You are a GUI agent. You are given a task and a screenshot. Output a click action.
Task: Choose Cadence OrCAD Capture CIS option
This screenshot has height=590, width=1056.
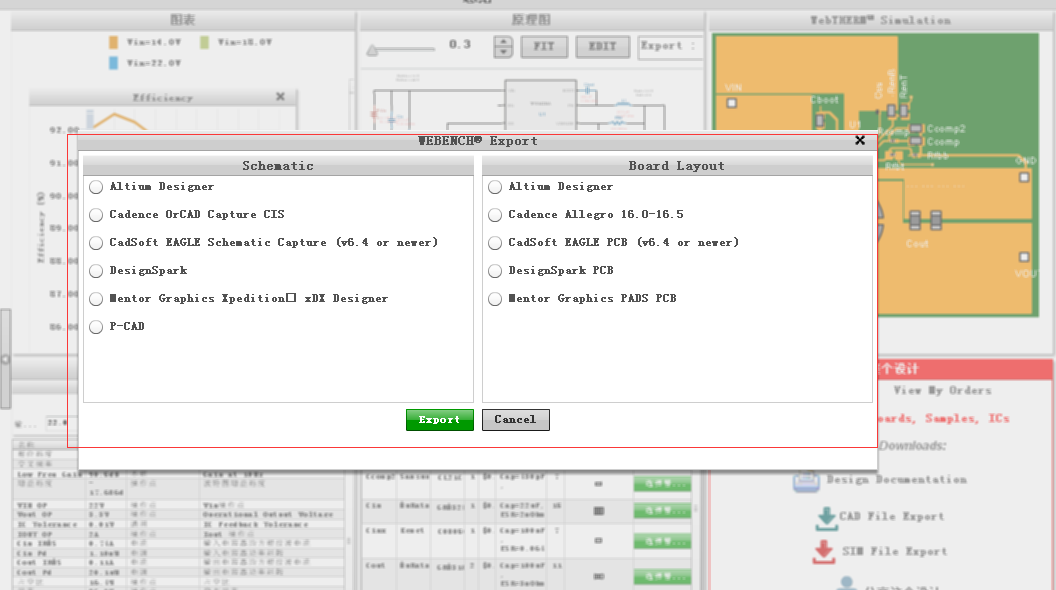[96, 215]
